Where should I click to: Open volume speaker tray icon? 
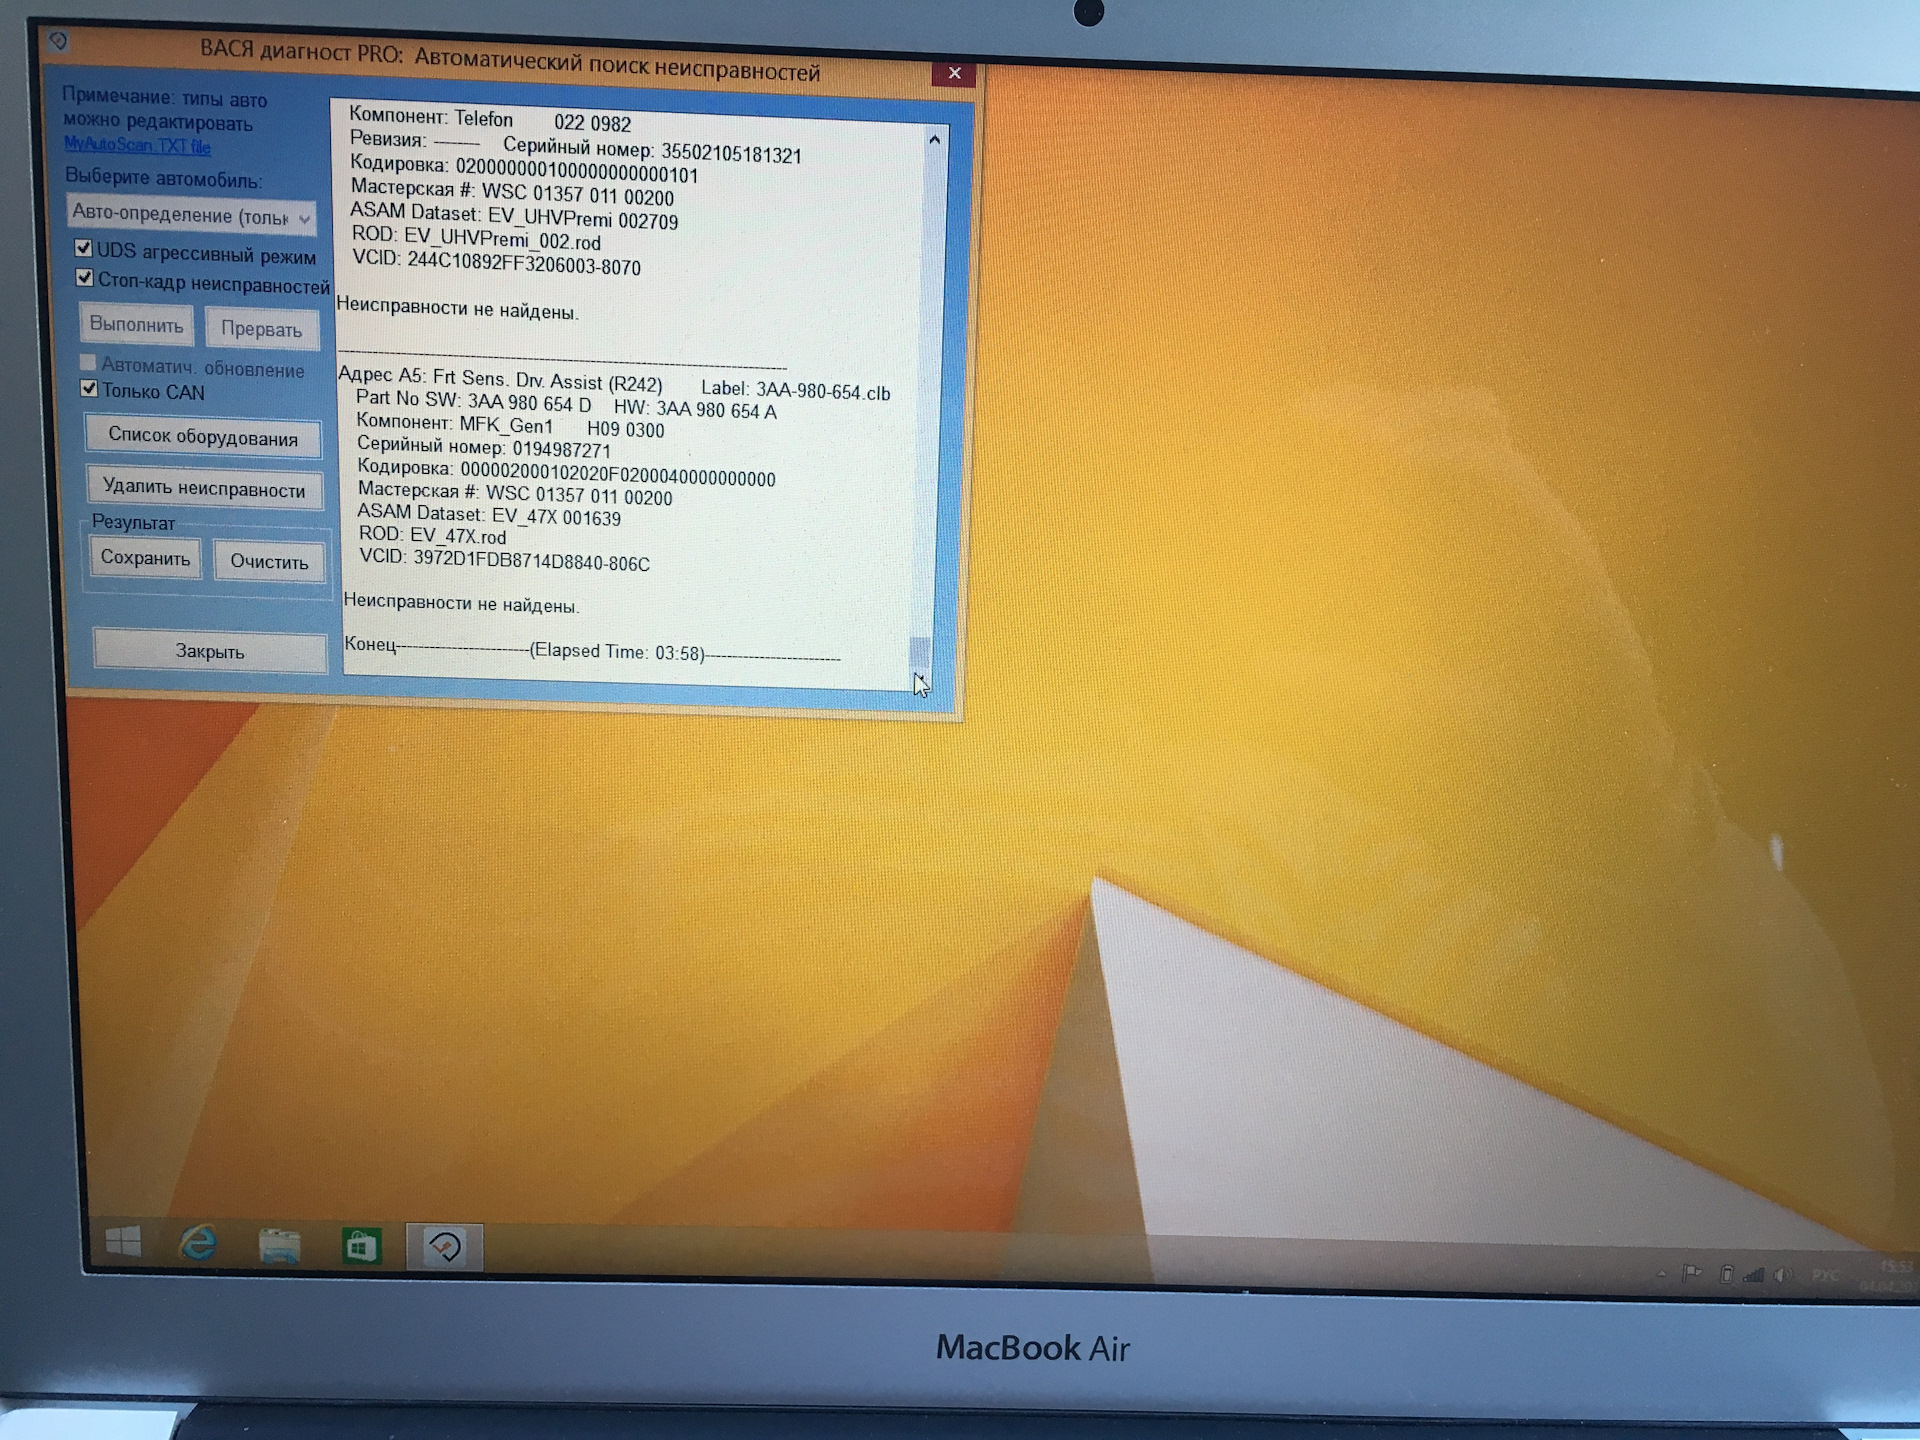pos(1782,1275)
